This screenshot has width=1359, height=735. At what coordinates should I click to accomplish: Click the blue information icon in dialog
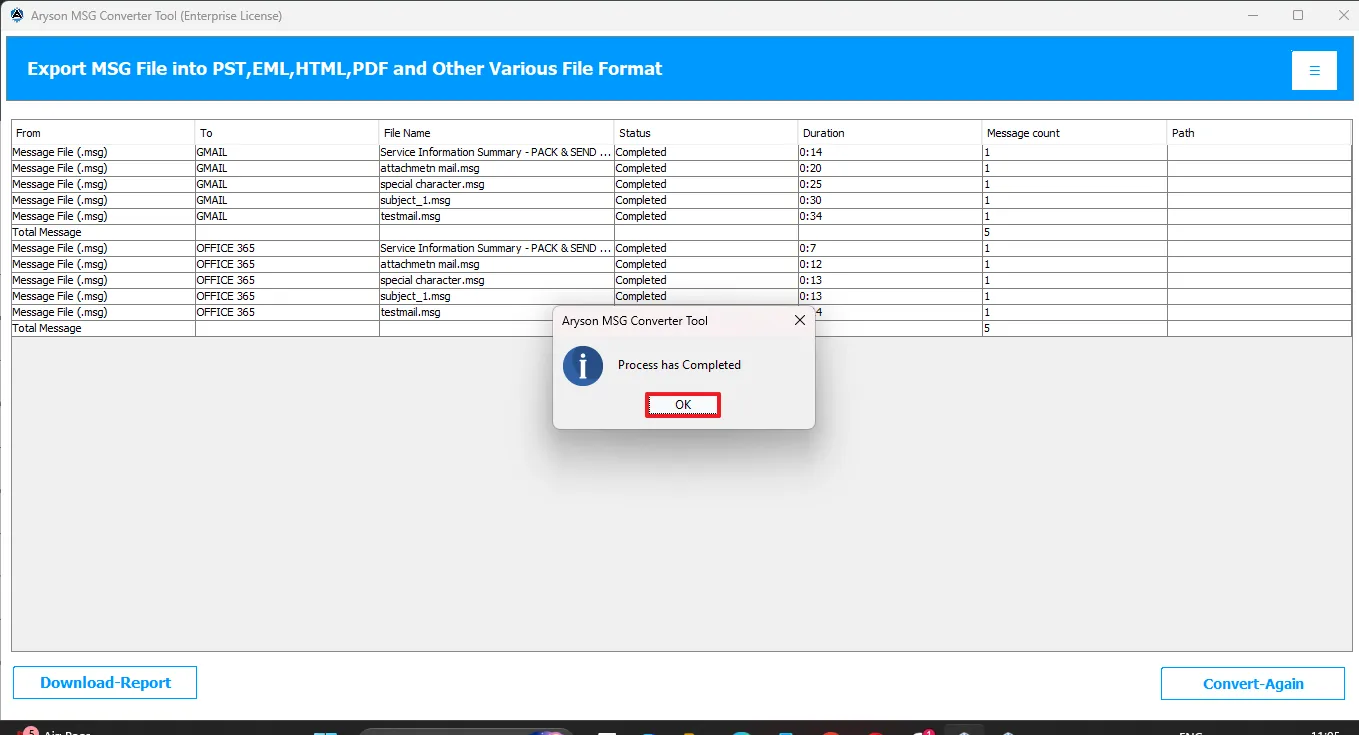pyautogui.click(x=582, y=366)
